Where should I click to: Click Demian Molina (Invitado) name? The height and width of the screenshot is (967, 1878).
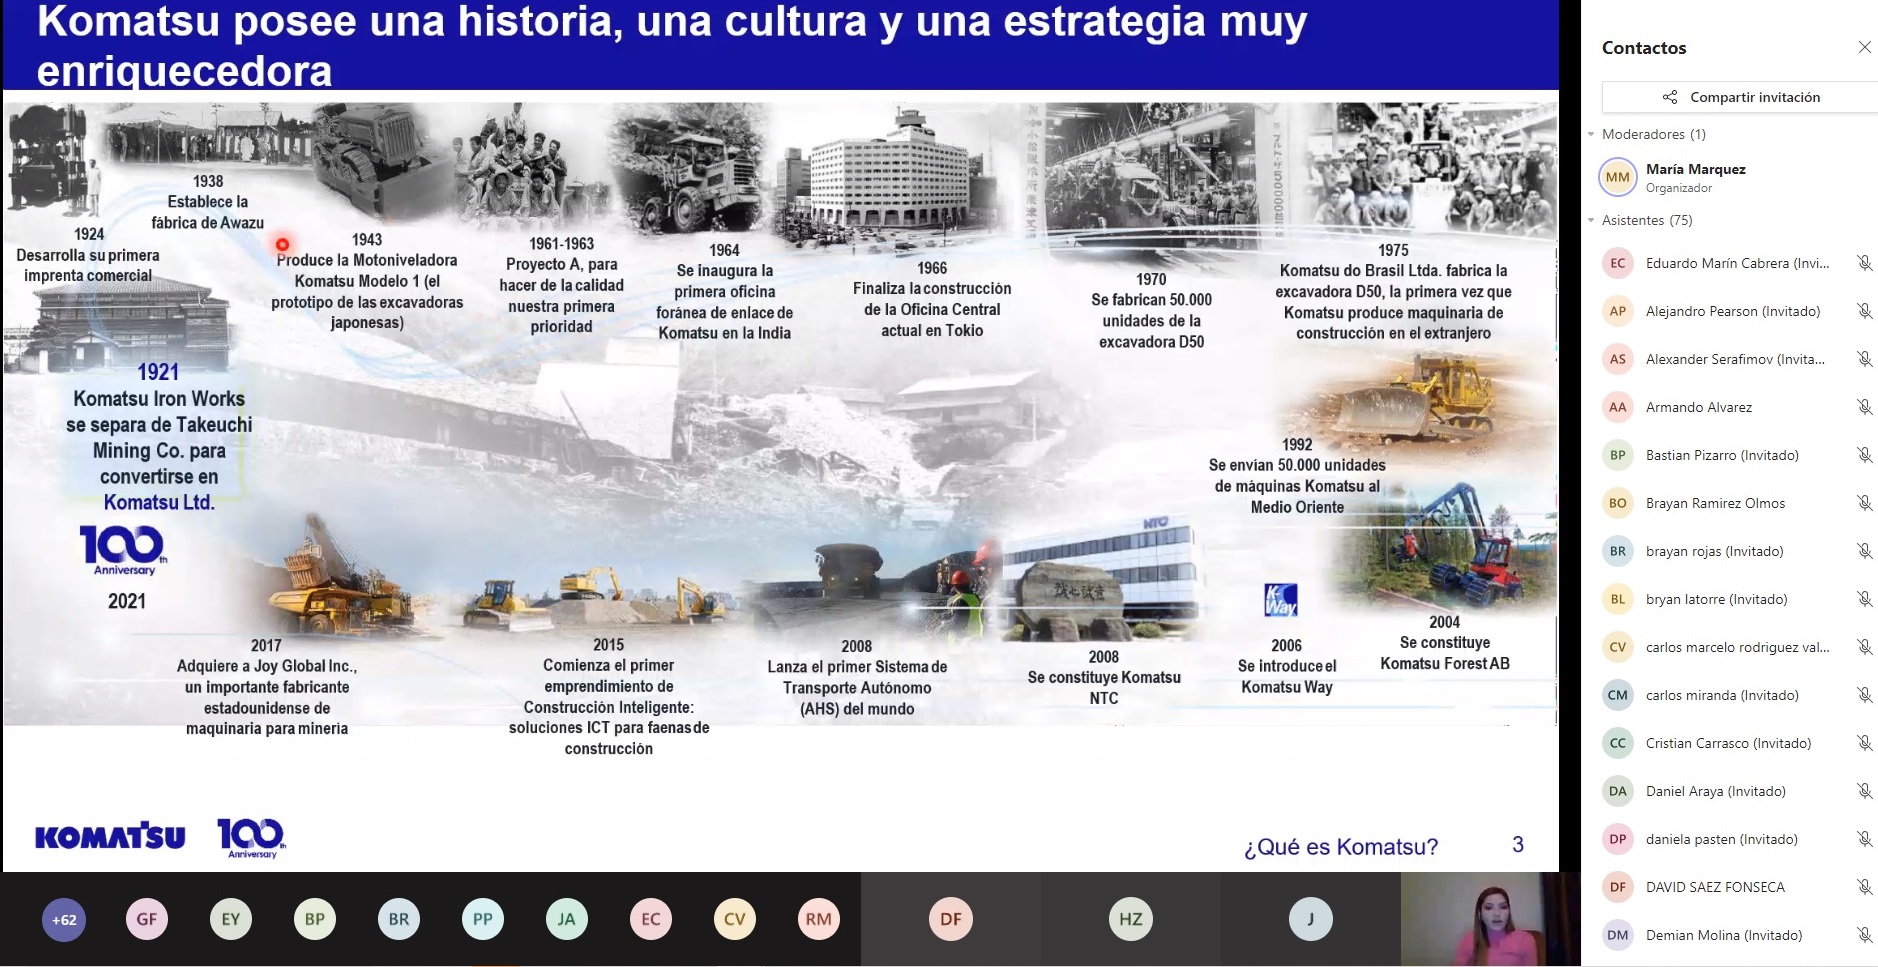1724,935
